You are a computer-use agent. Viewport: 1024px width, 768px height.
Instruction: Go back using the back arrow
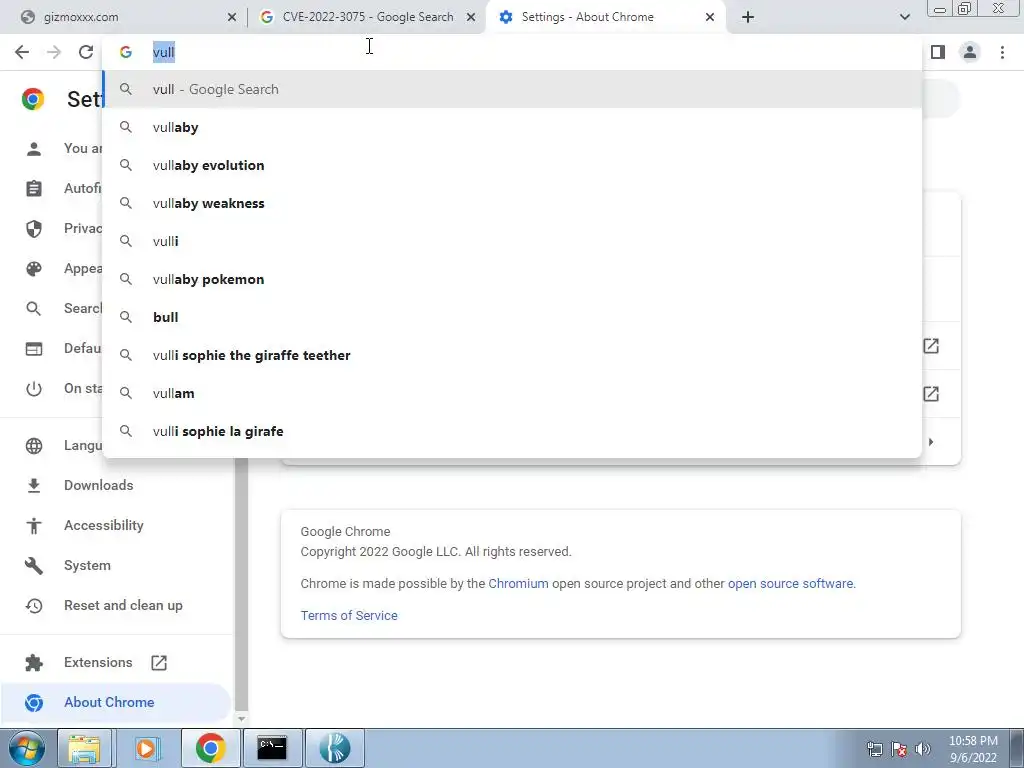pos(22,52)
